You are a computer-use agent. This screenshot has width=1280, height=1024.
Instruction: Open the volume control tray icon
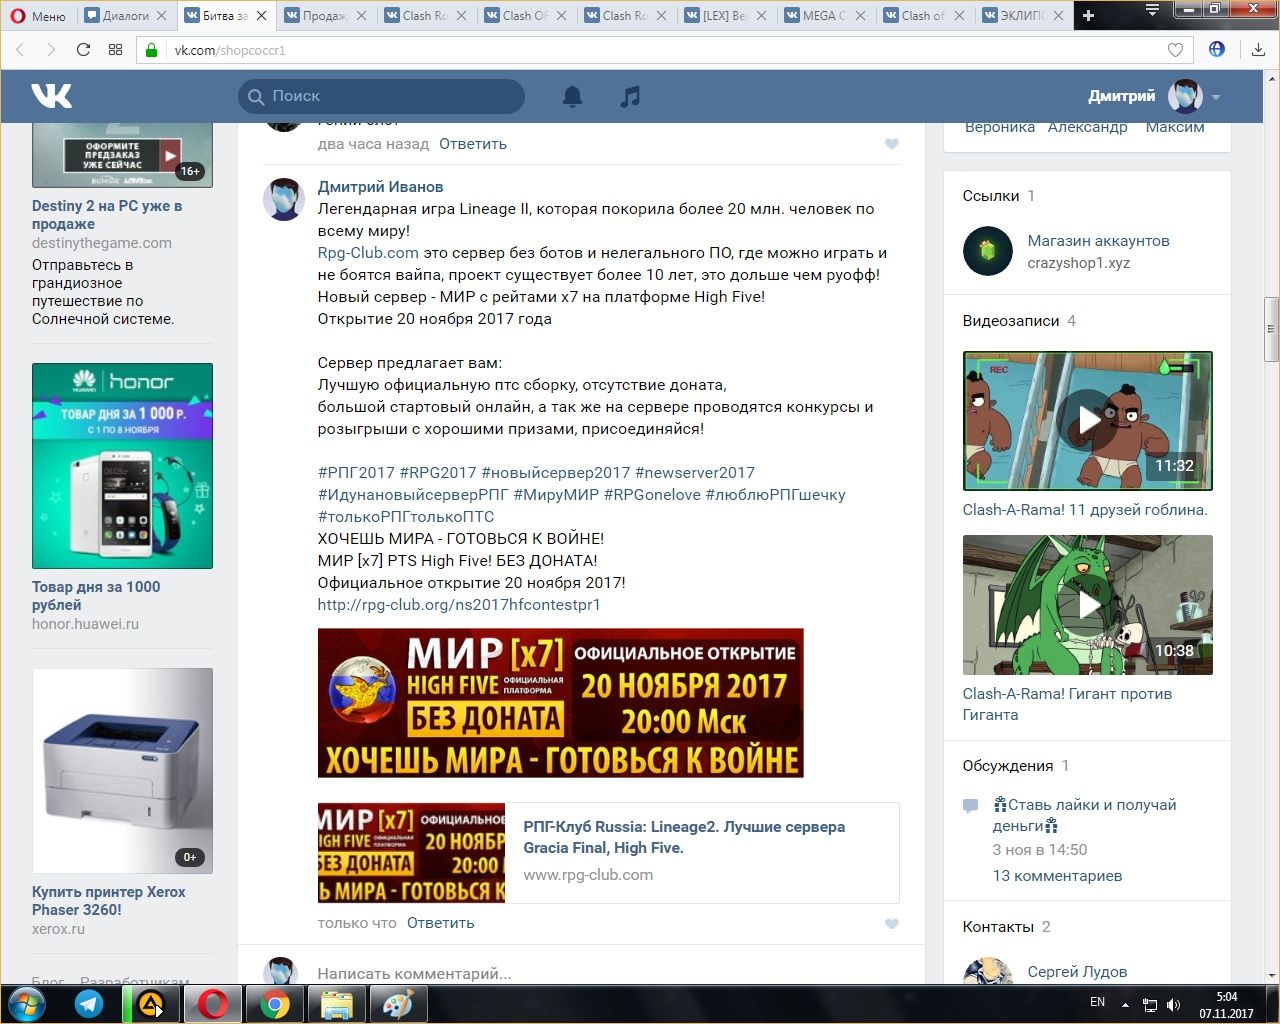1174,1005
